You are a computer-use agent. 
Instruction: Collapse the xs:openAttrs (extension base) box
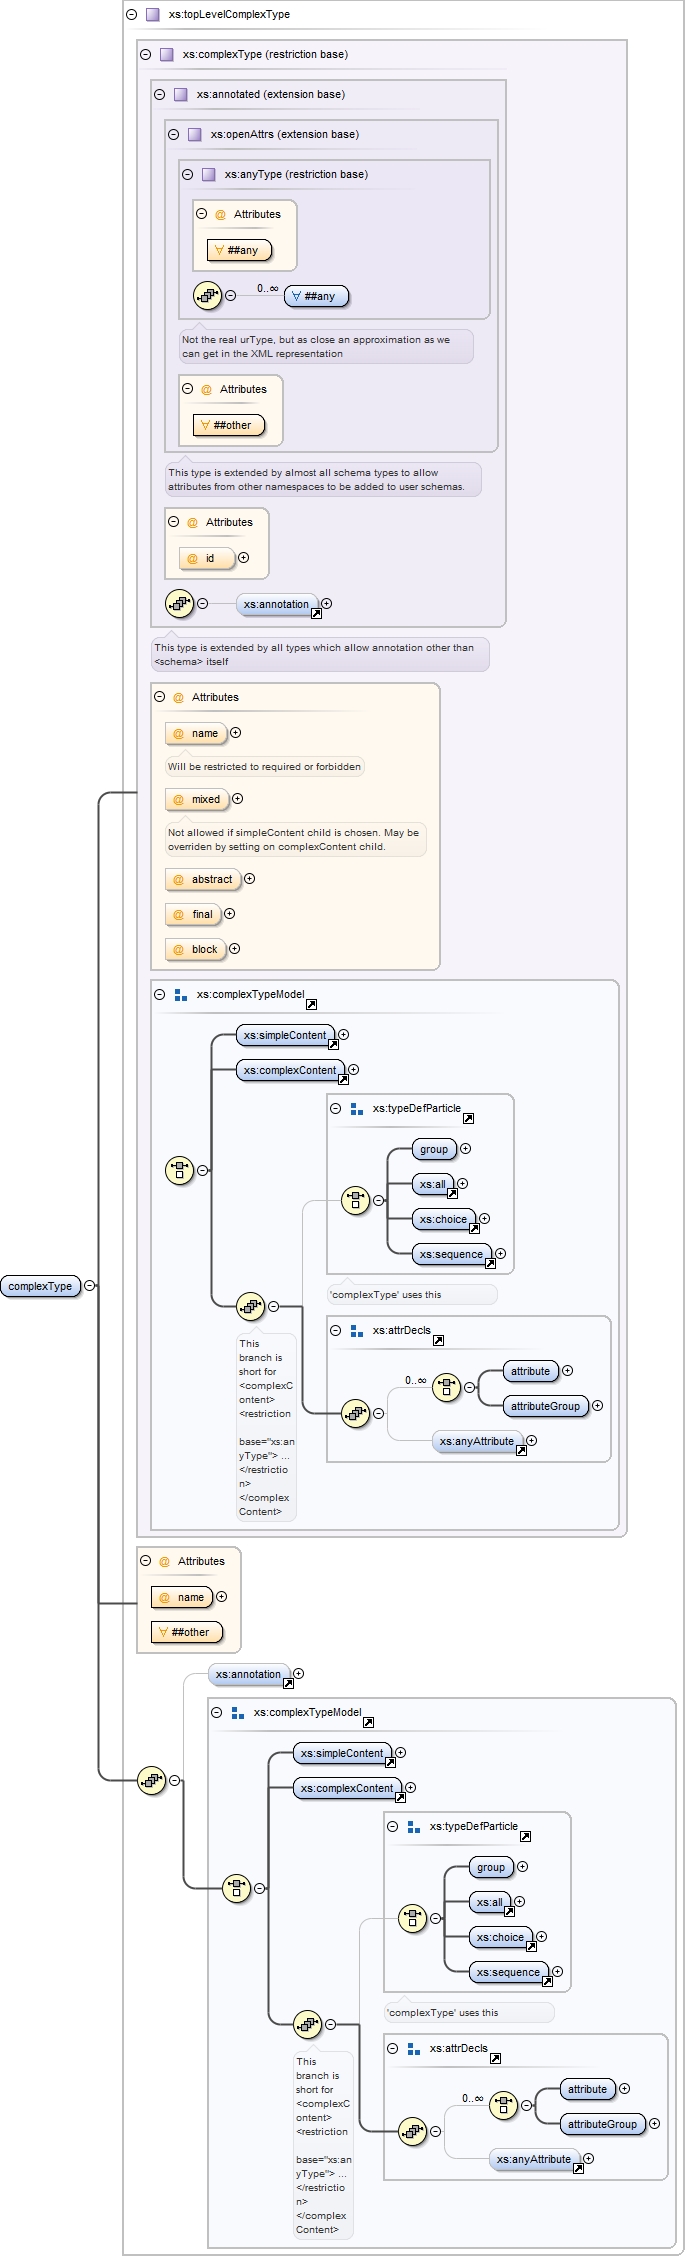174,135
